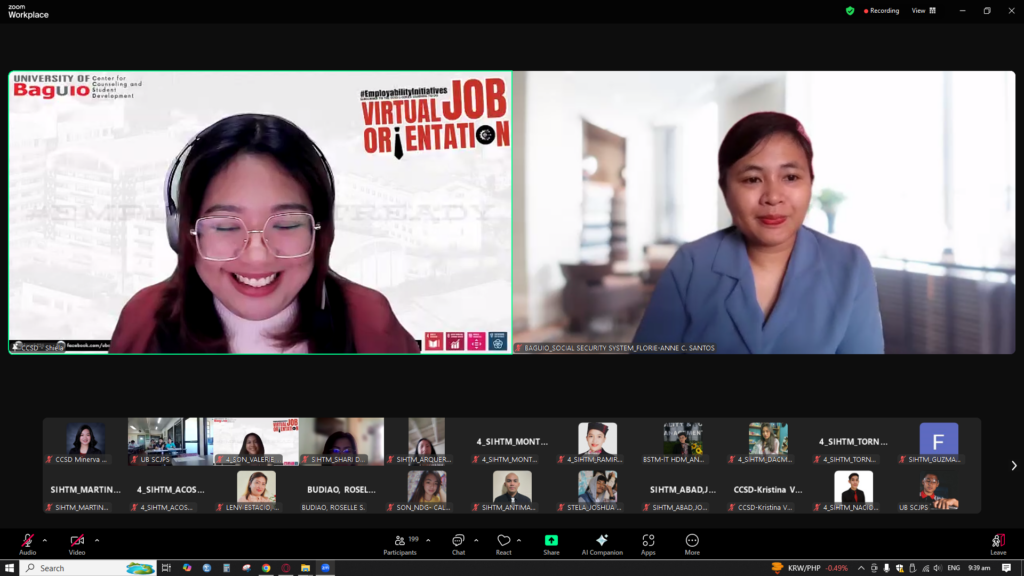
Task: Open File Explorer from the taskbar
Action: (305, 568)
